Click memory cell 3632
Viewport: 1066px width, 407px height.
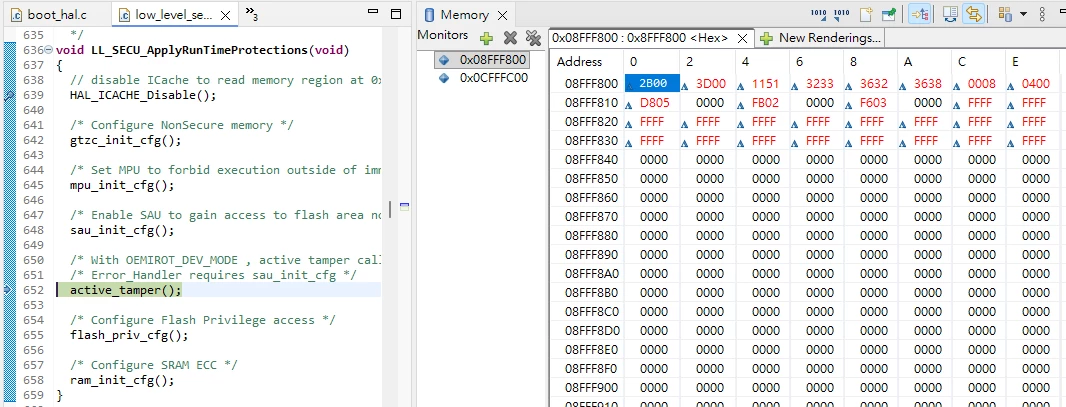click(872, 84)
